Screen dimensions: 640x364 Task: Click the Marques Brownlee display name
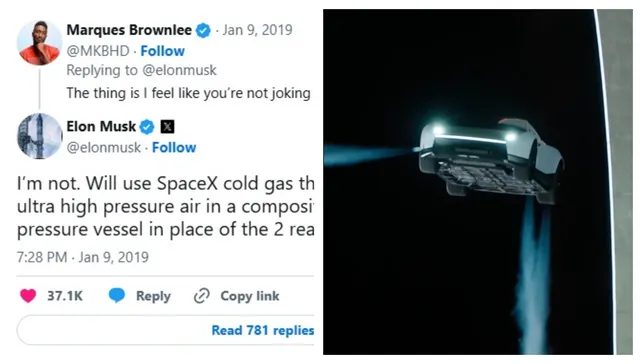click(129, 30)
